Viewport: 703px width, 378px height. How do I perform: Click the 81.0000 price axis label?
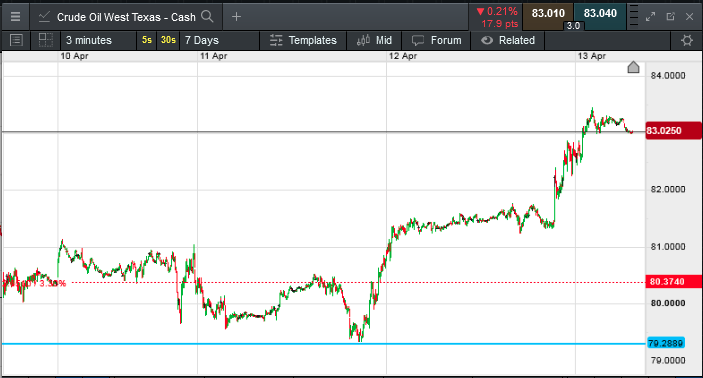coord(668,247)
